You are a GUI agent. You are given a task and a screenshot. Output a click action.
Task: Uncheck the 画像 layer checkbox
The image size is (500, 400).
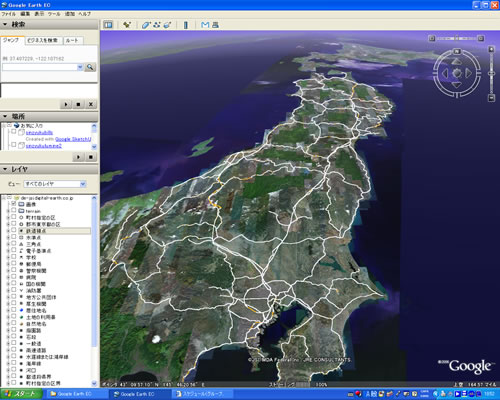pos(14,204)
